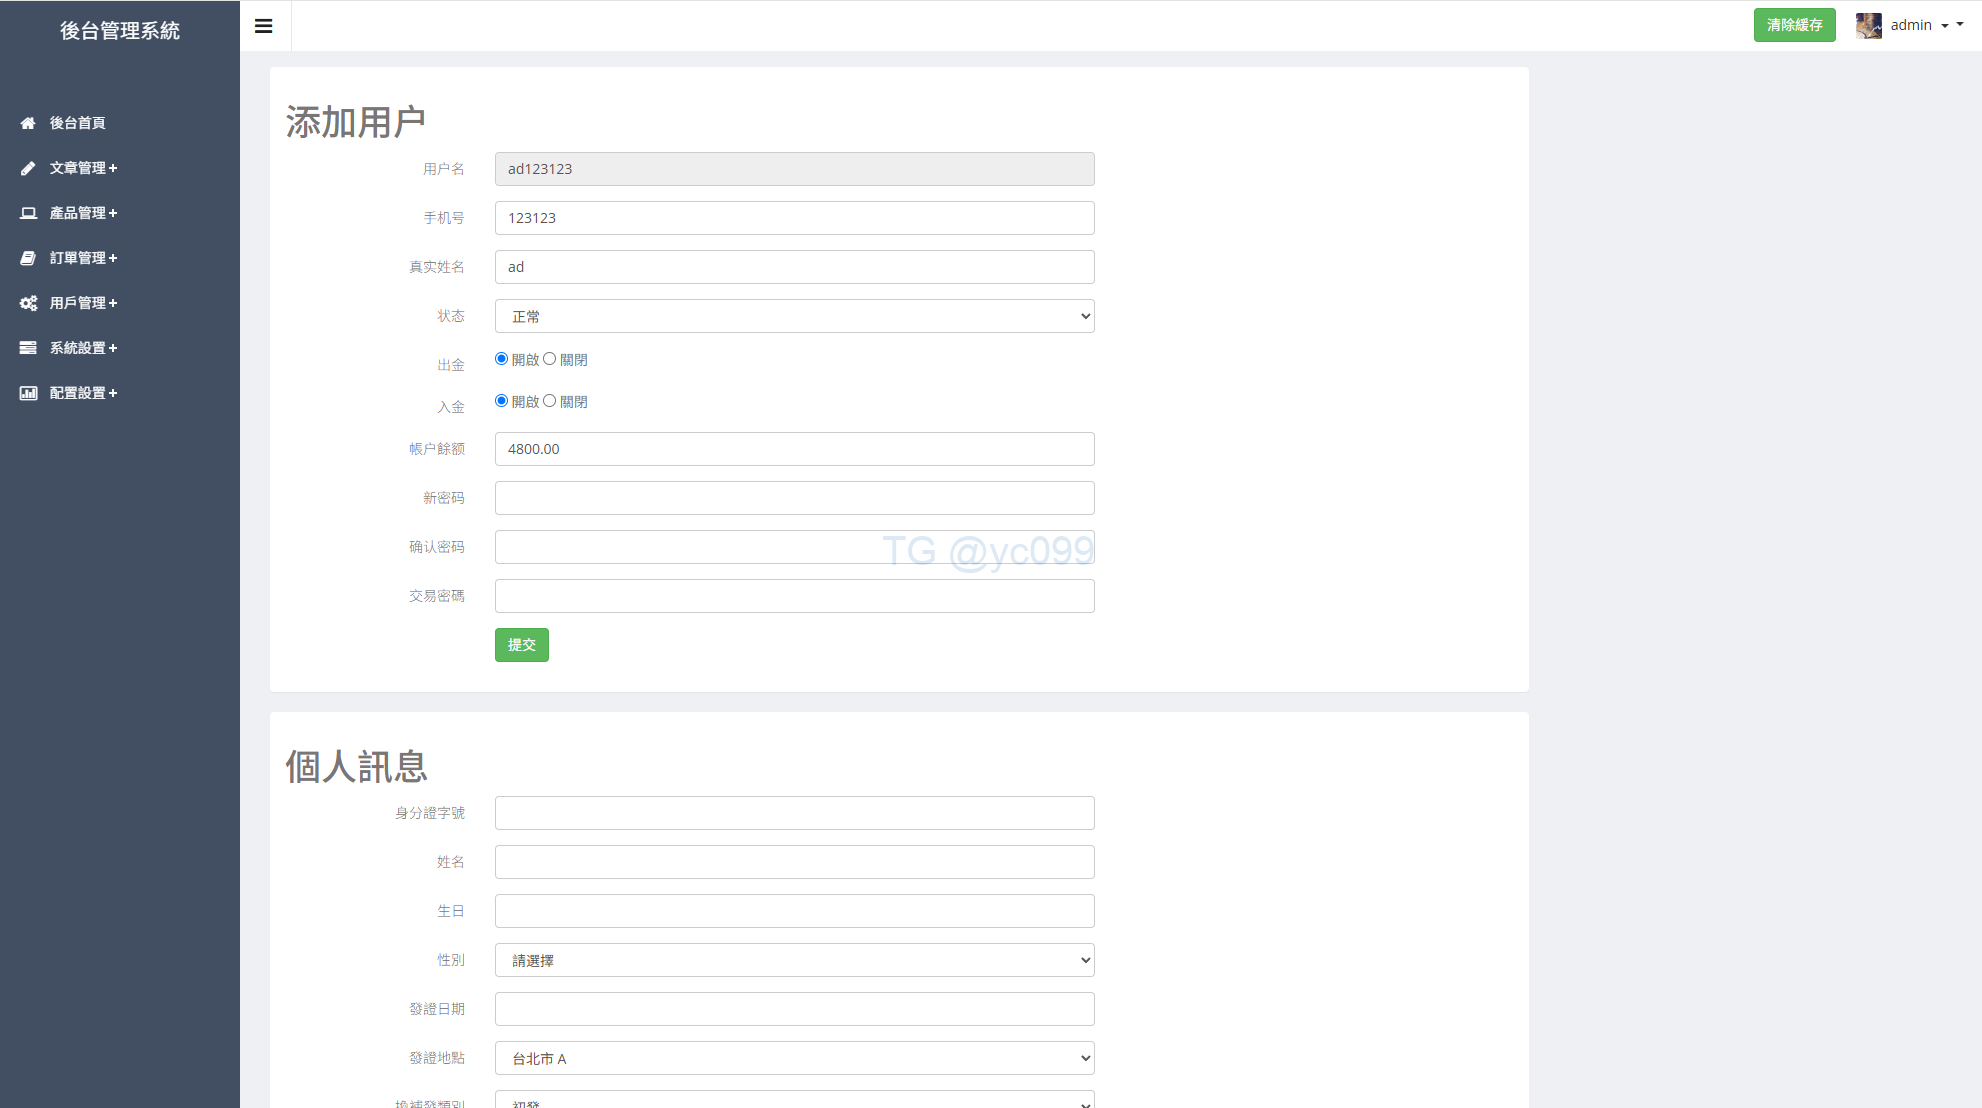
Task: Click the pencil icon for 文章管理
Action: 28,168
